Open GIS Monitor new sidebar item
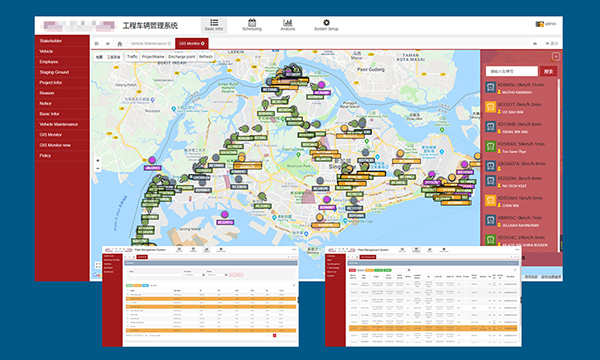The width and height of the screenshot is (600, 360). pyautogui.click(x=55, y=145)
